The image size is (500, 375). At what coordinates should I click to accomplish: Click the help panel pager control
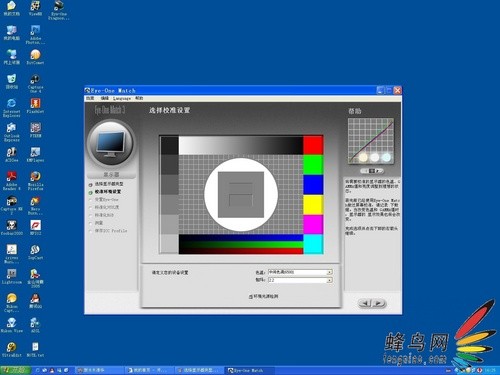pyautogui.click(x=372, y=171)
